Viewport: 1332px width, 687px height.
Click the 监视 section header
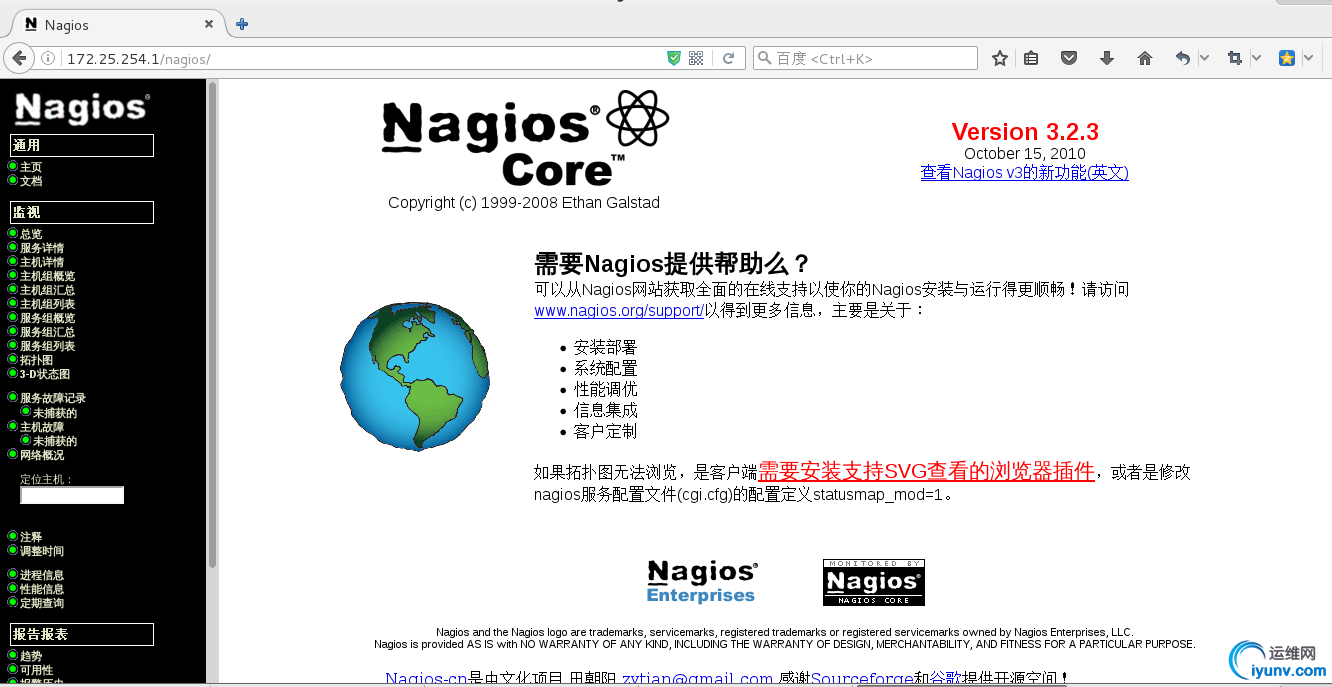point(82,212)
